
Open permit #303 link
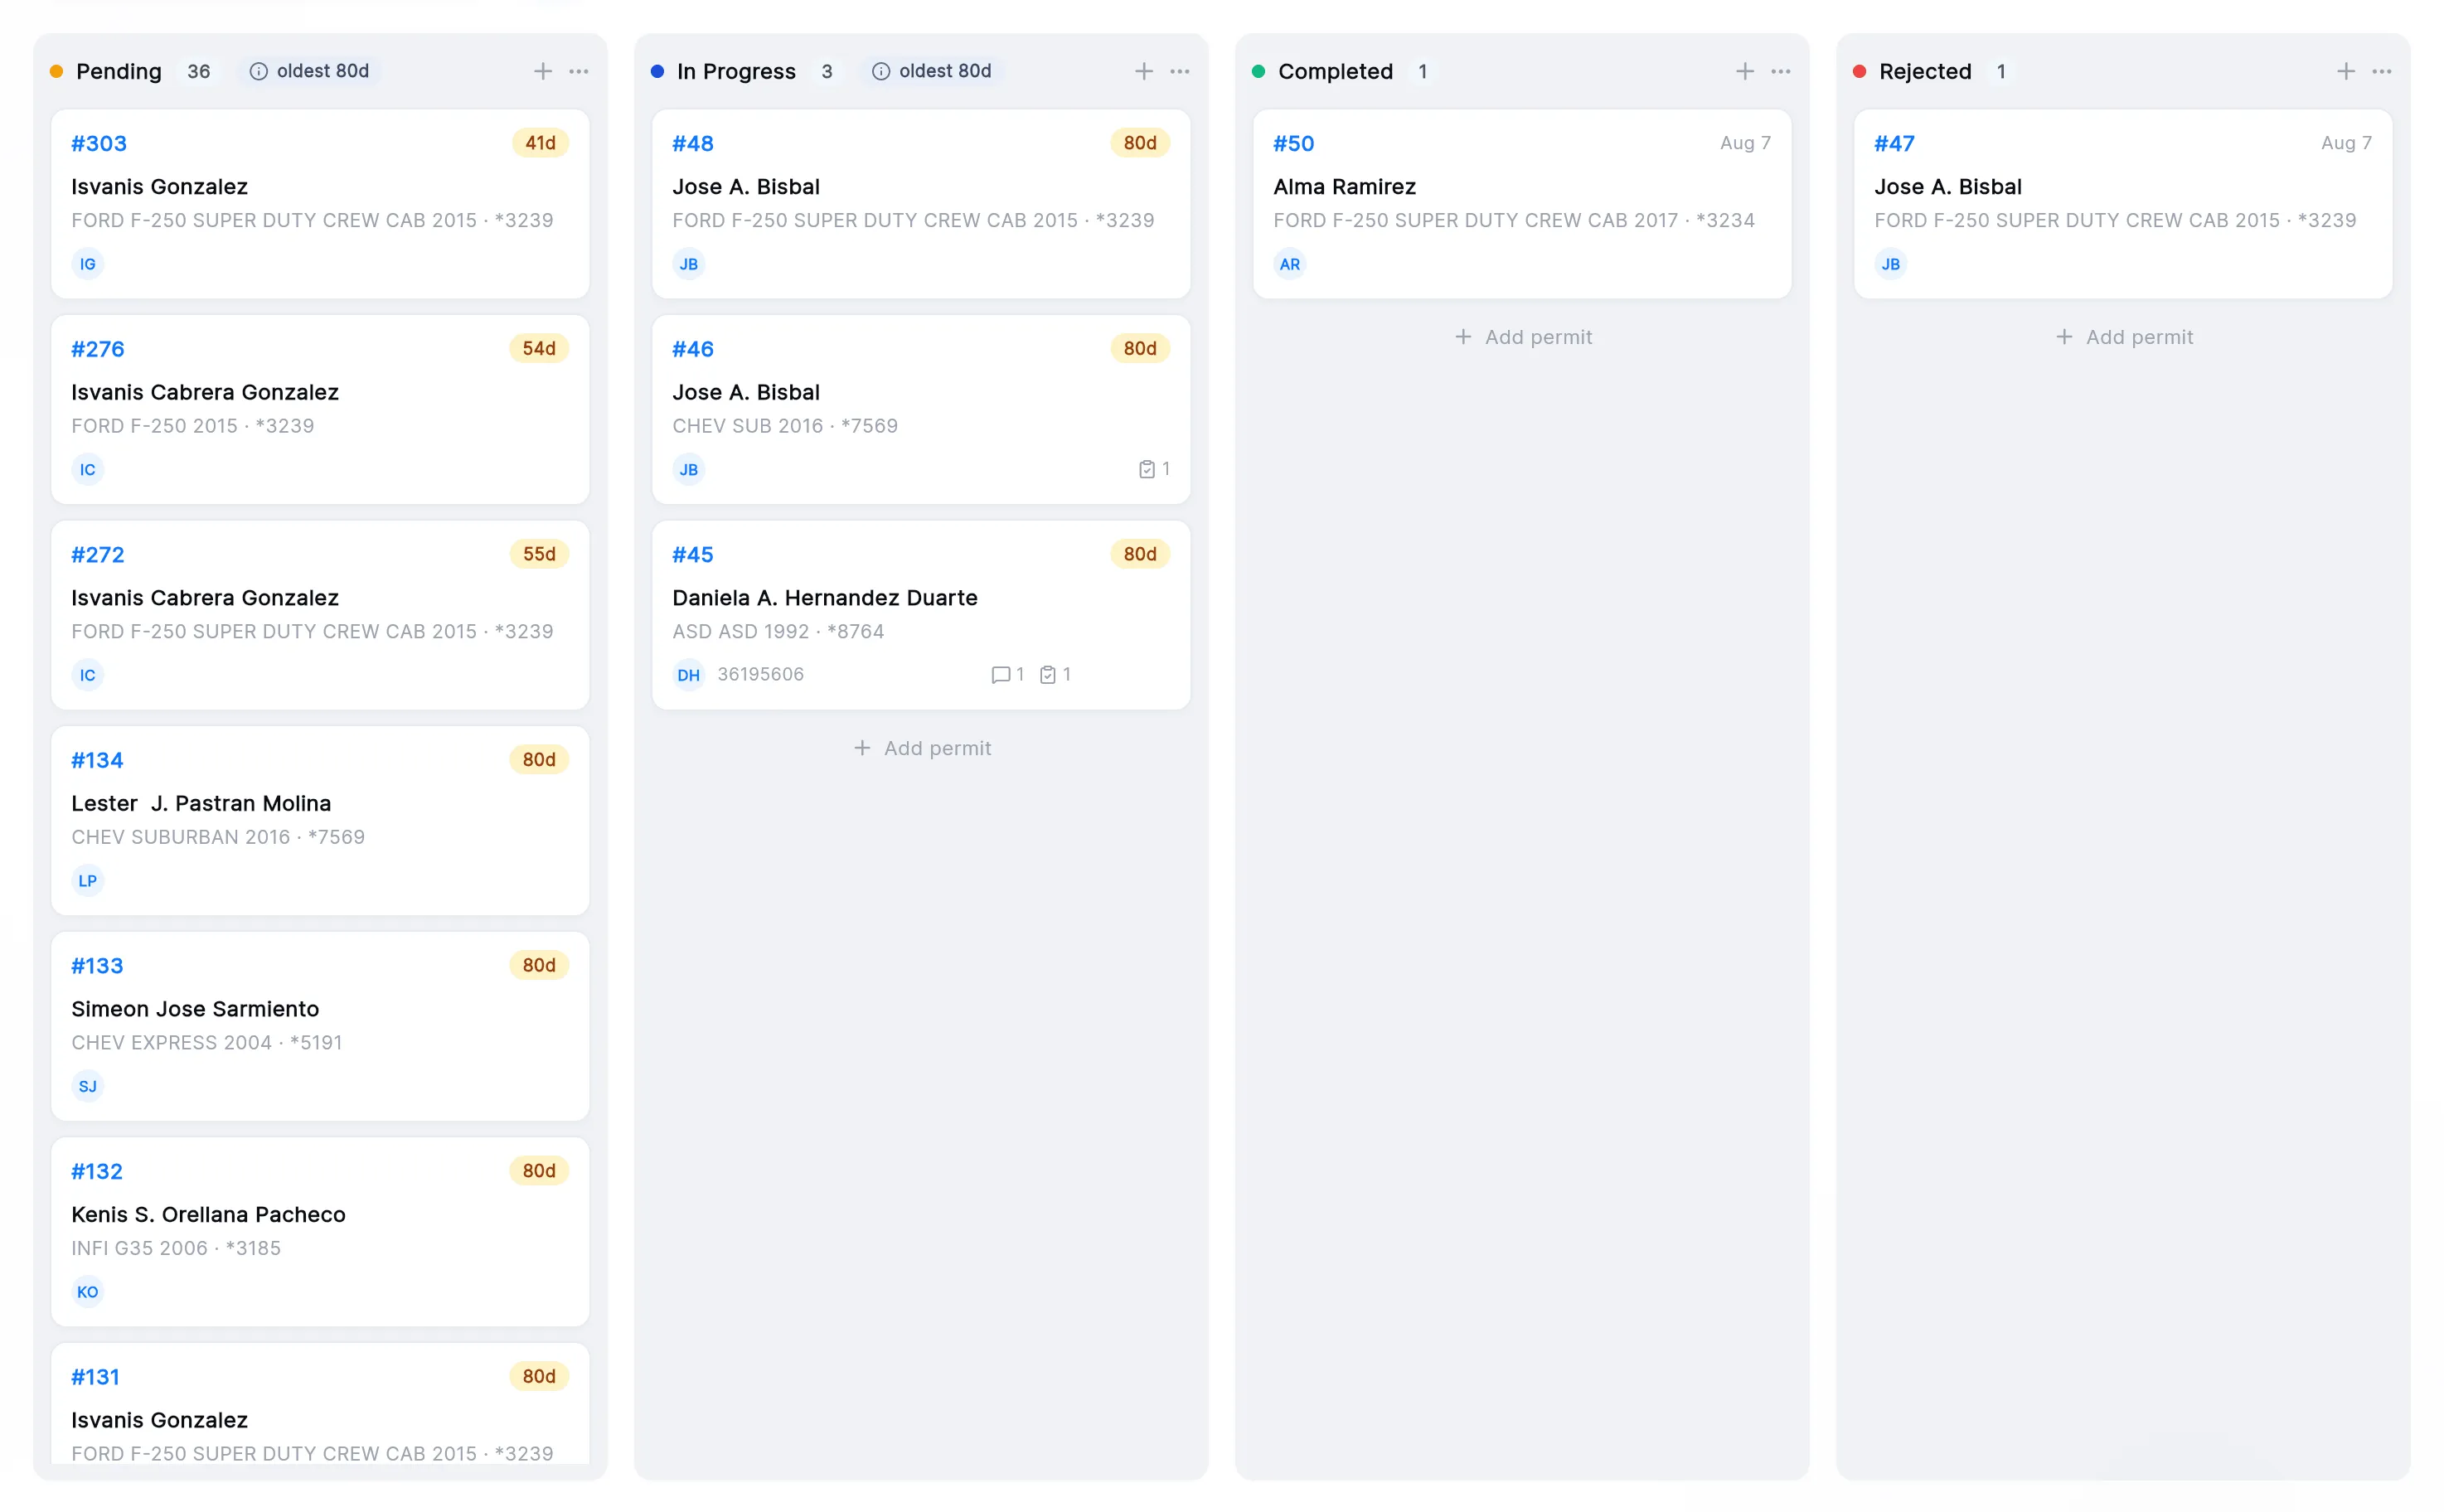tap(99, 143)
